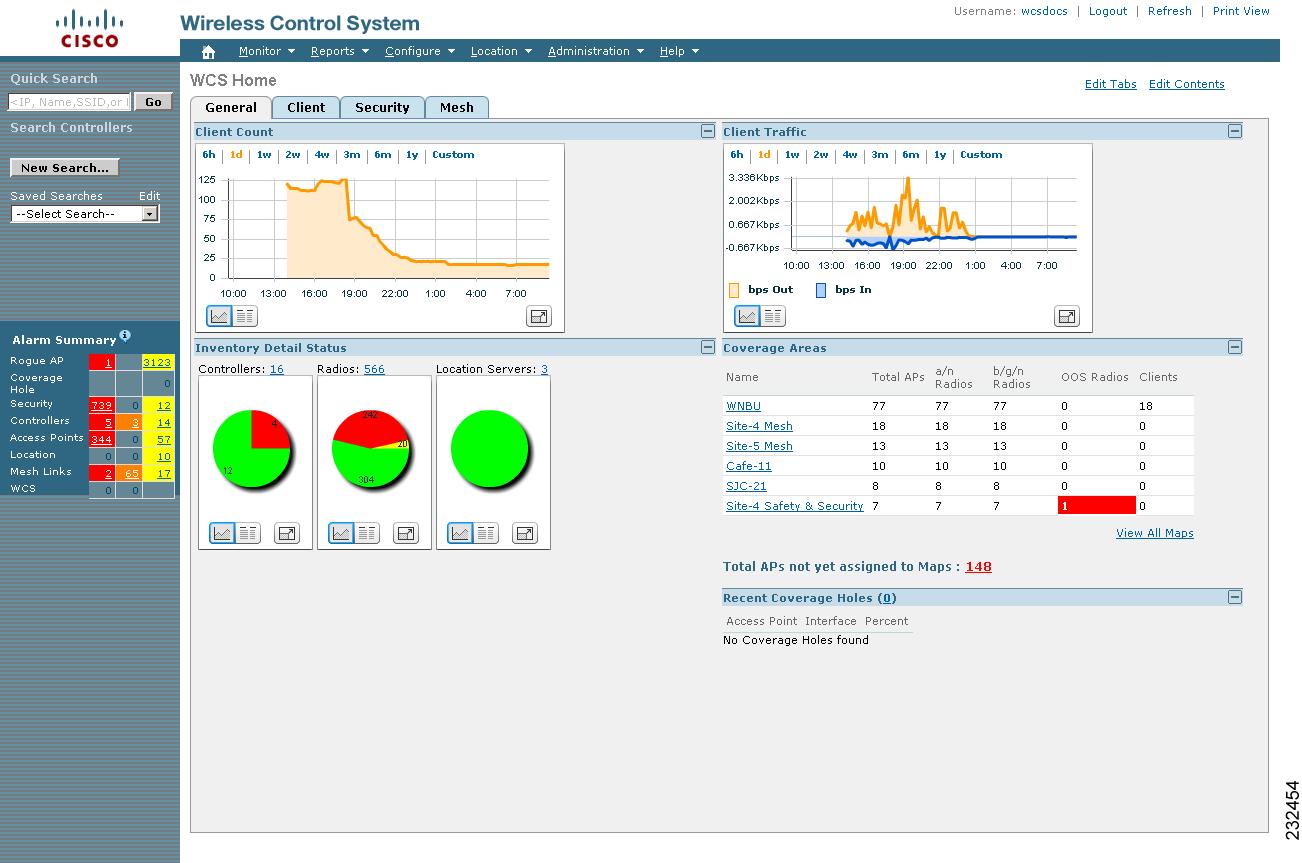Click 148 unassigned APs link
This screenshot has height=863, width=1302.
pyautogui.click(x=979, y=566)
